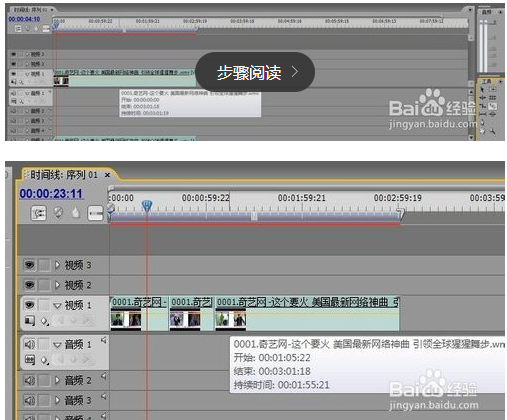The width and height of the screenshot is (507, 420).
Task: Click the 音频 3 channel type speaker icon
Action: pyautogui.click(x=104, y=396)
